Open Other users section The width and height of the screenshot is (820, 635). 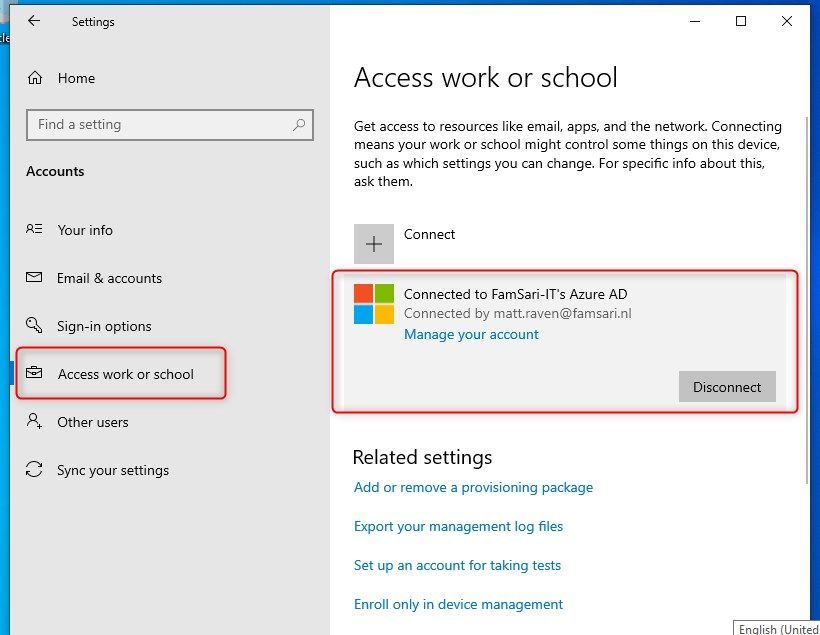tap(93, 422)
